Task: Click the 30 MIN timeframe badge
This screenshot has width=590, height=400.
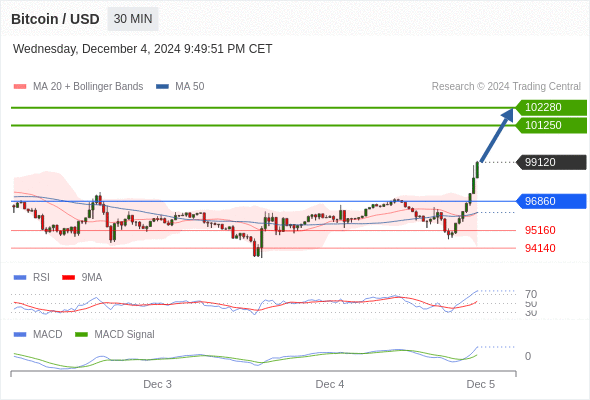Action: 133,19
